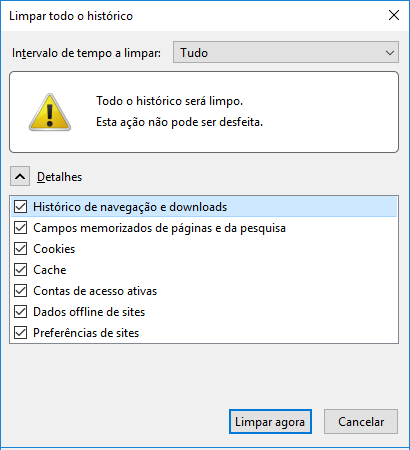Click the dropdown arrow next to Tudo
This screenshot has width=410, height=450.
coord(390,53)
